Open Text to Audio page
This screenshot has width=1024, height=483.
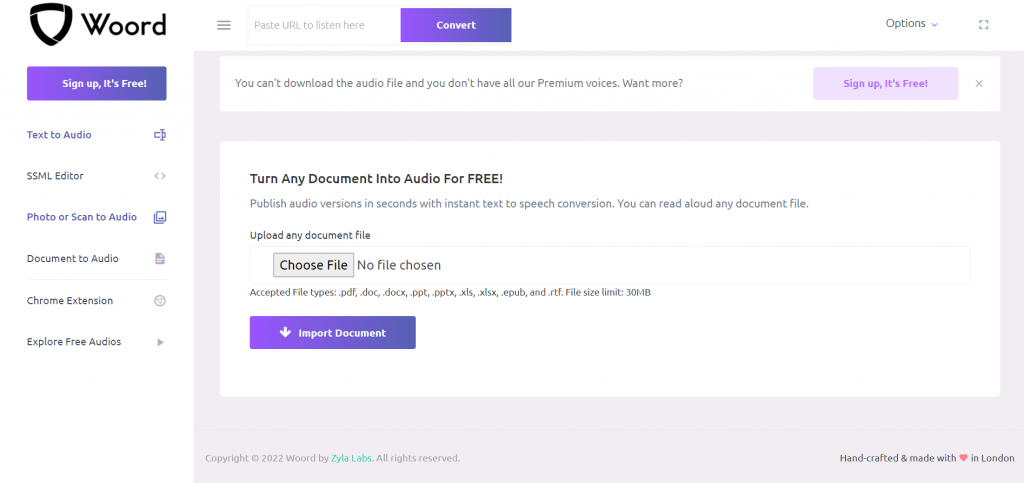[59, 135]
